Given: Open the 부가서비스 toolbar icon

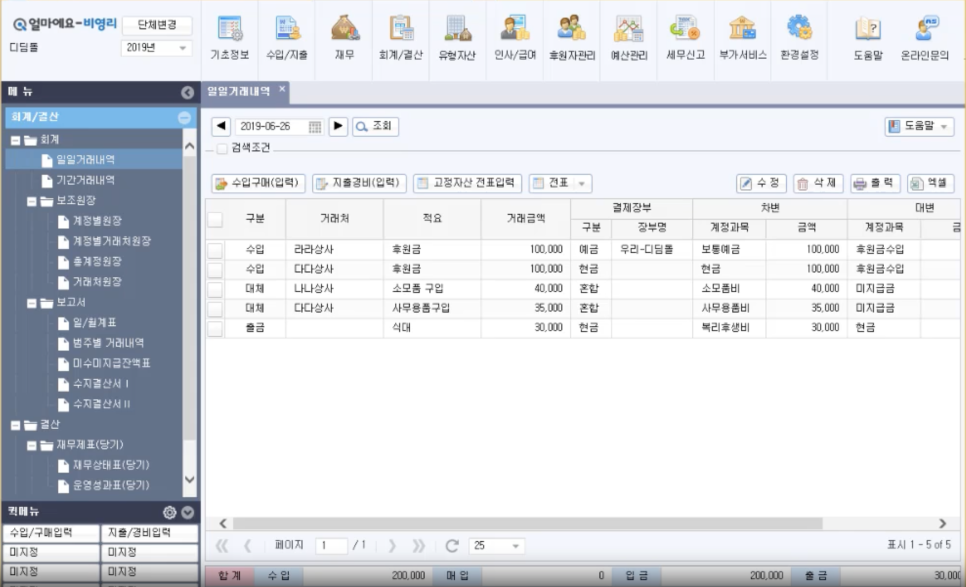Looking at the screenshot, I should tap(742, 38).
